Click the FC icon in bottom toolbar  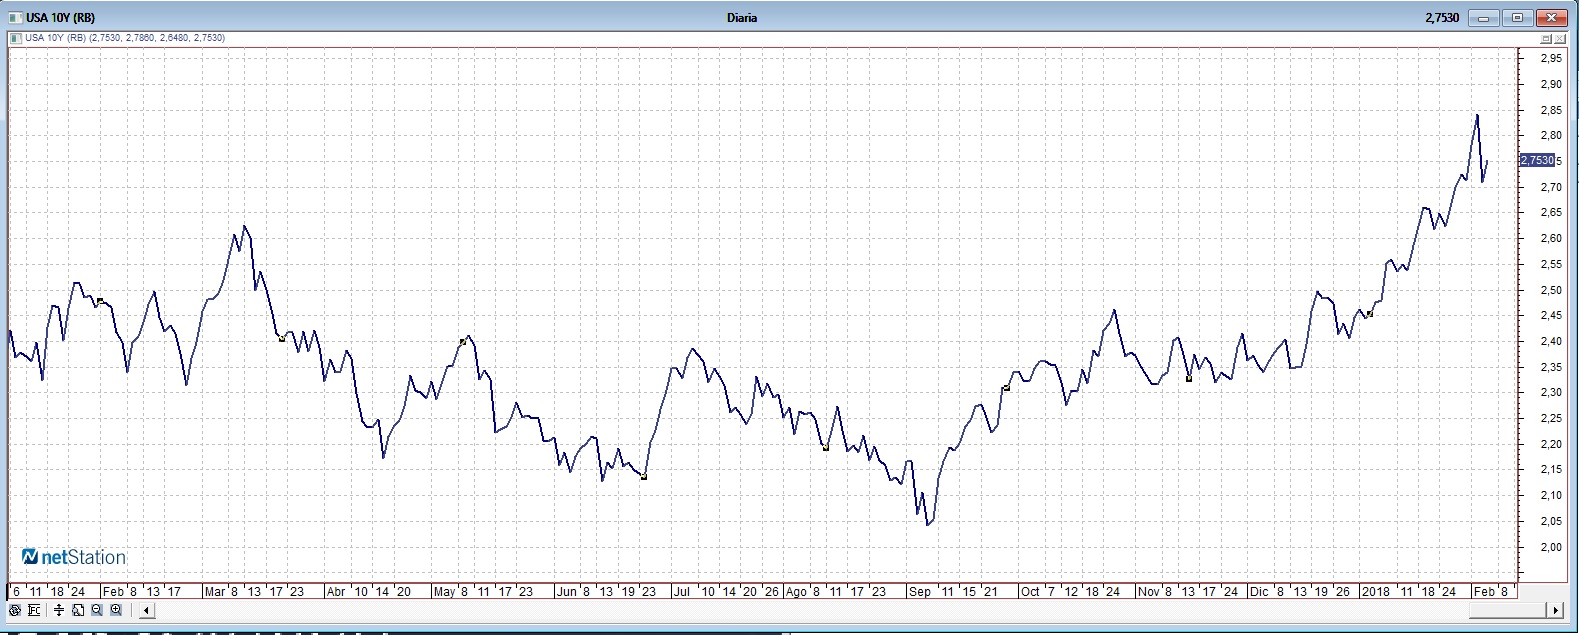coord(35,610)
